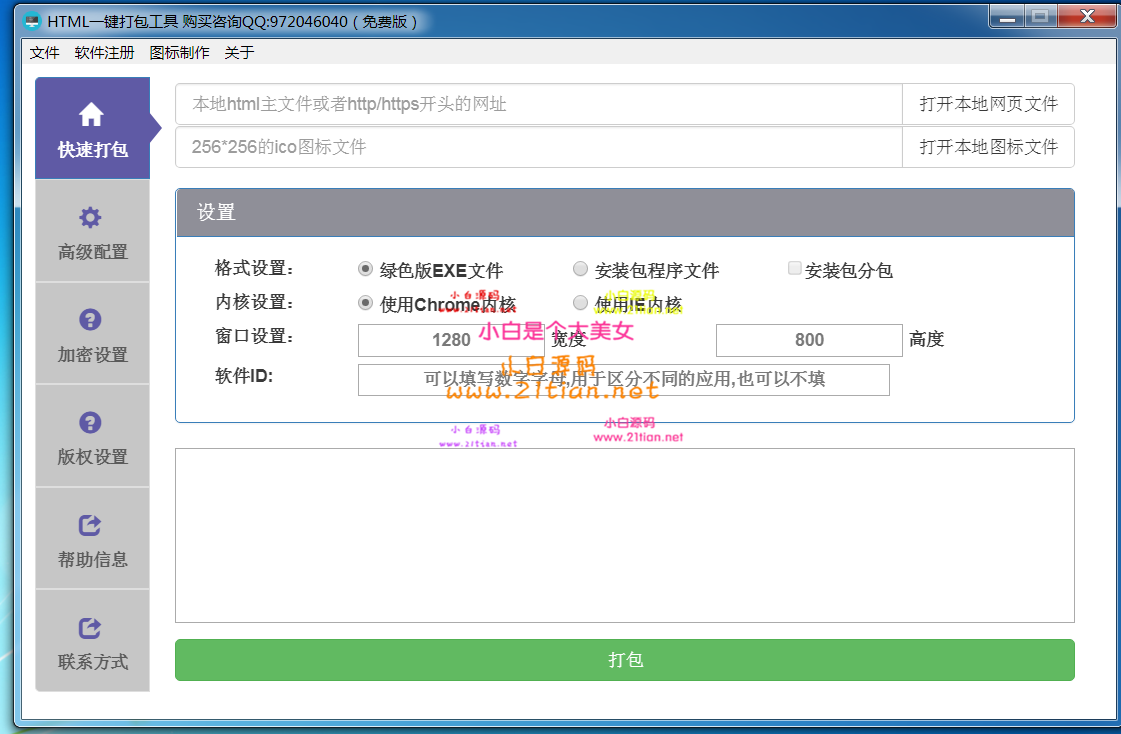Screen dimensions: 1121x734
Task: Select the 安装包程序文件 radio option
Action: click(x=580, y=269)
